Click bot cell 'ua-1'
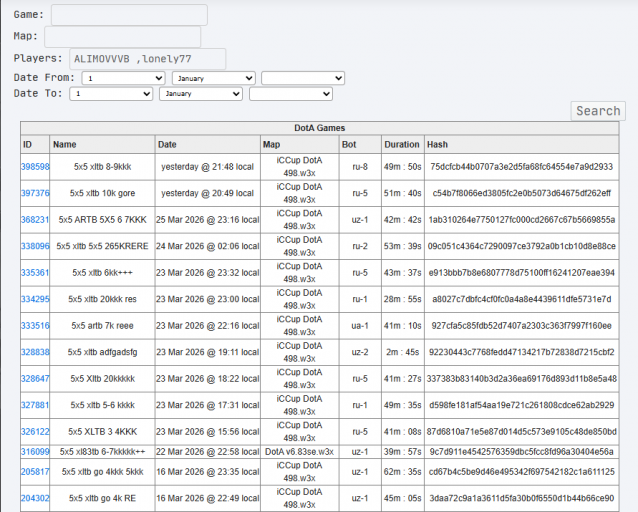The width and height of the screenshot is (638, 512). 360,326
